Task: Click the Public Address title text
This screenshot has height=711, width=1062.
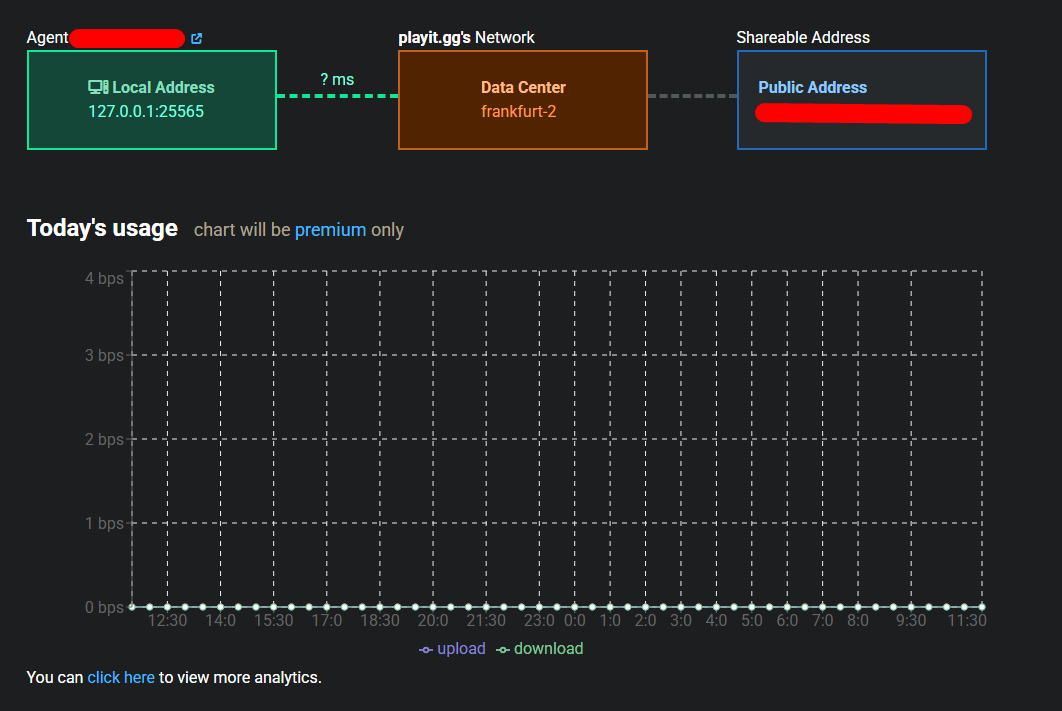Action: point(813,87)
